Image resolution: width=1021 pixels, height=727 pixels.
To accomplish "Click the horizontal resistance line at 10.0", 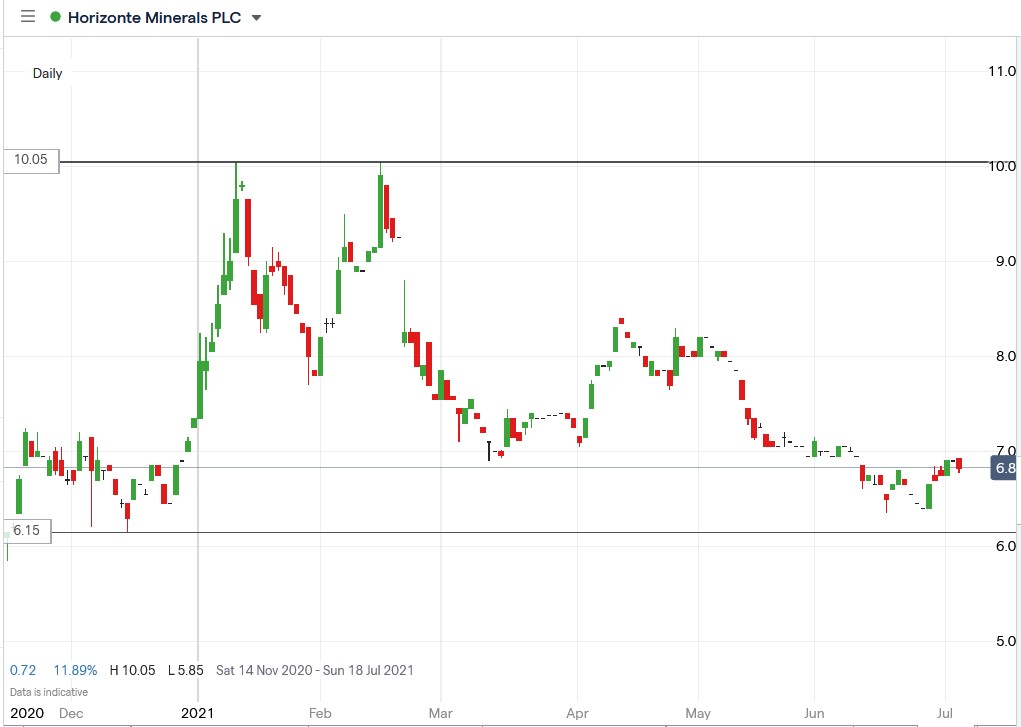I will point(600,160).
